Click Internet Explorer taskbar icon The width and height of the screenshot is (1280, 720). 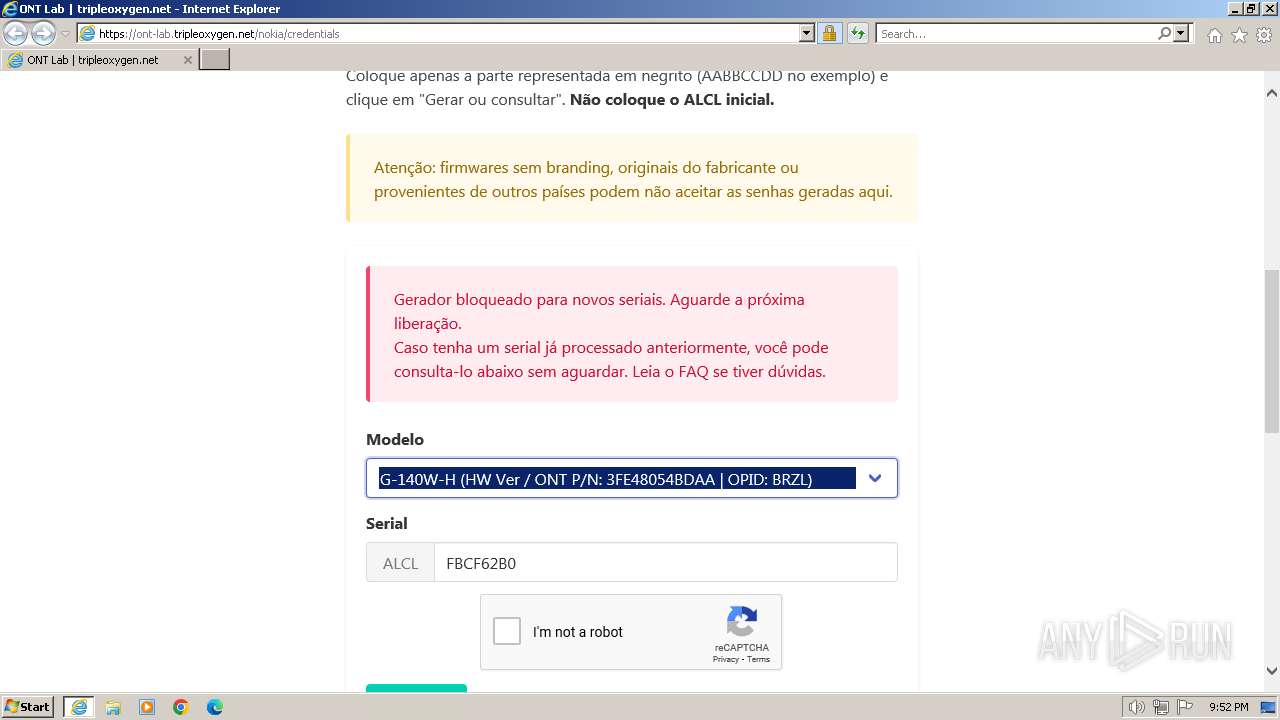coord(79,707)
